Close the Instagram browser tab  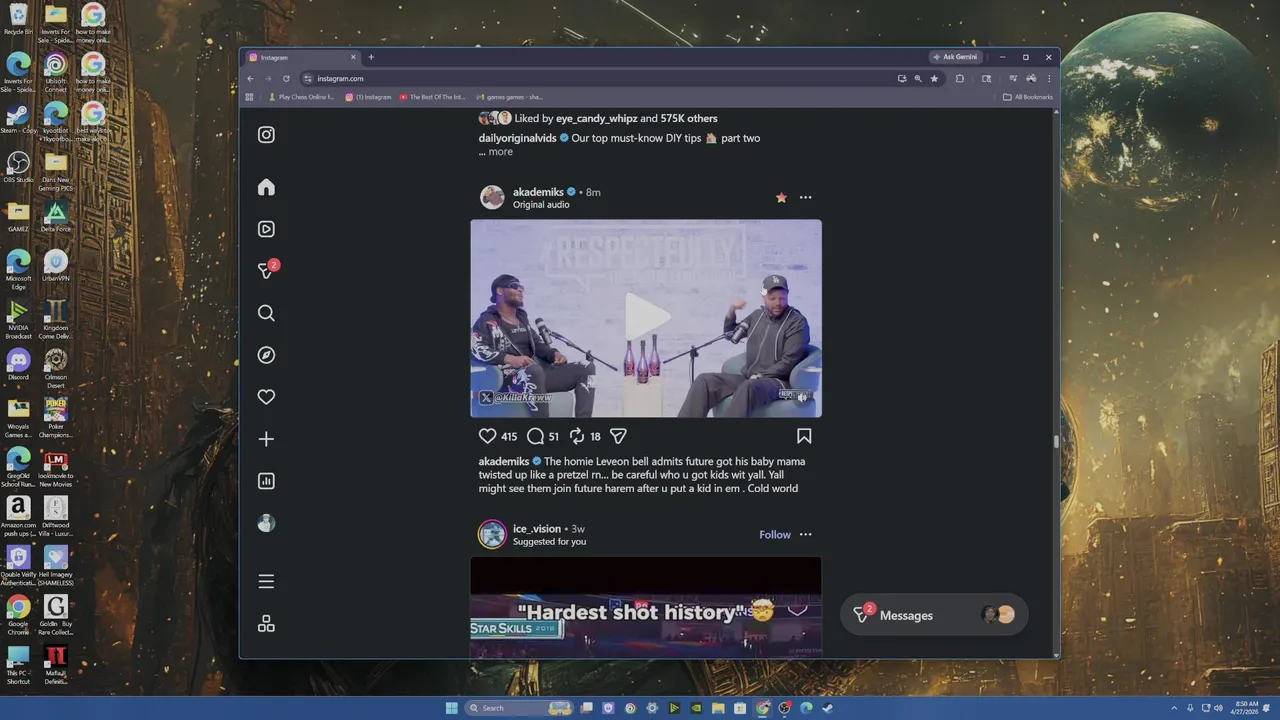[352, 57]
